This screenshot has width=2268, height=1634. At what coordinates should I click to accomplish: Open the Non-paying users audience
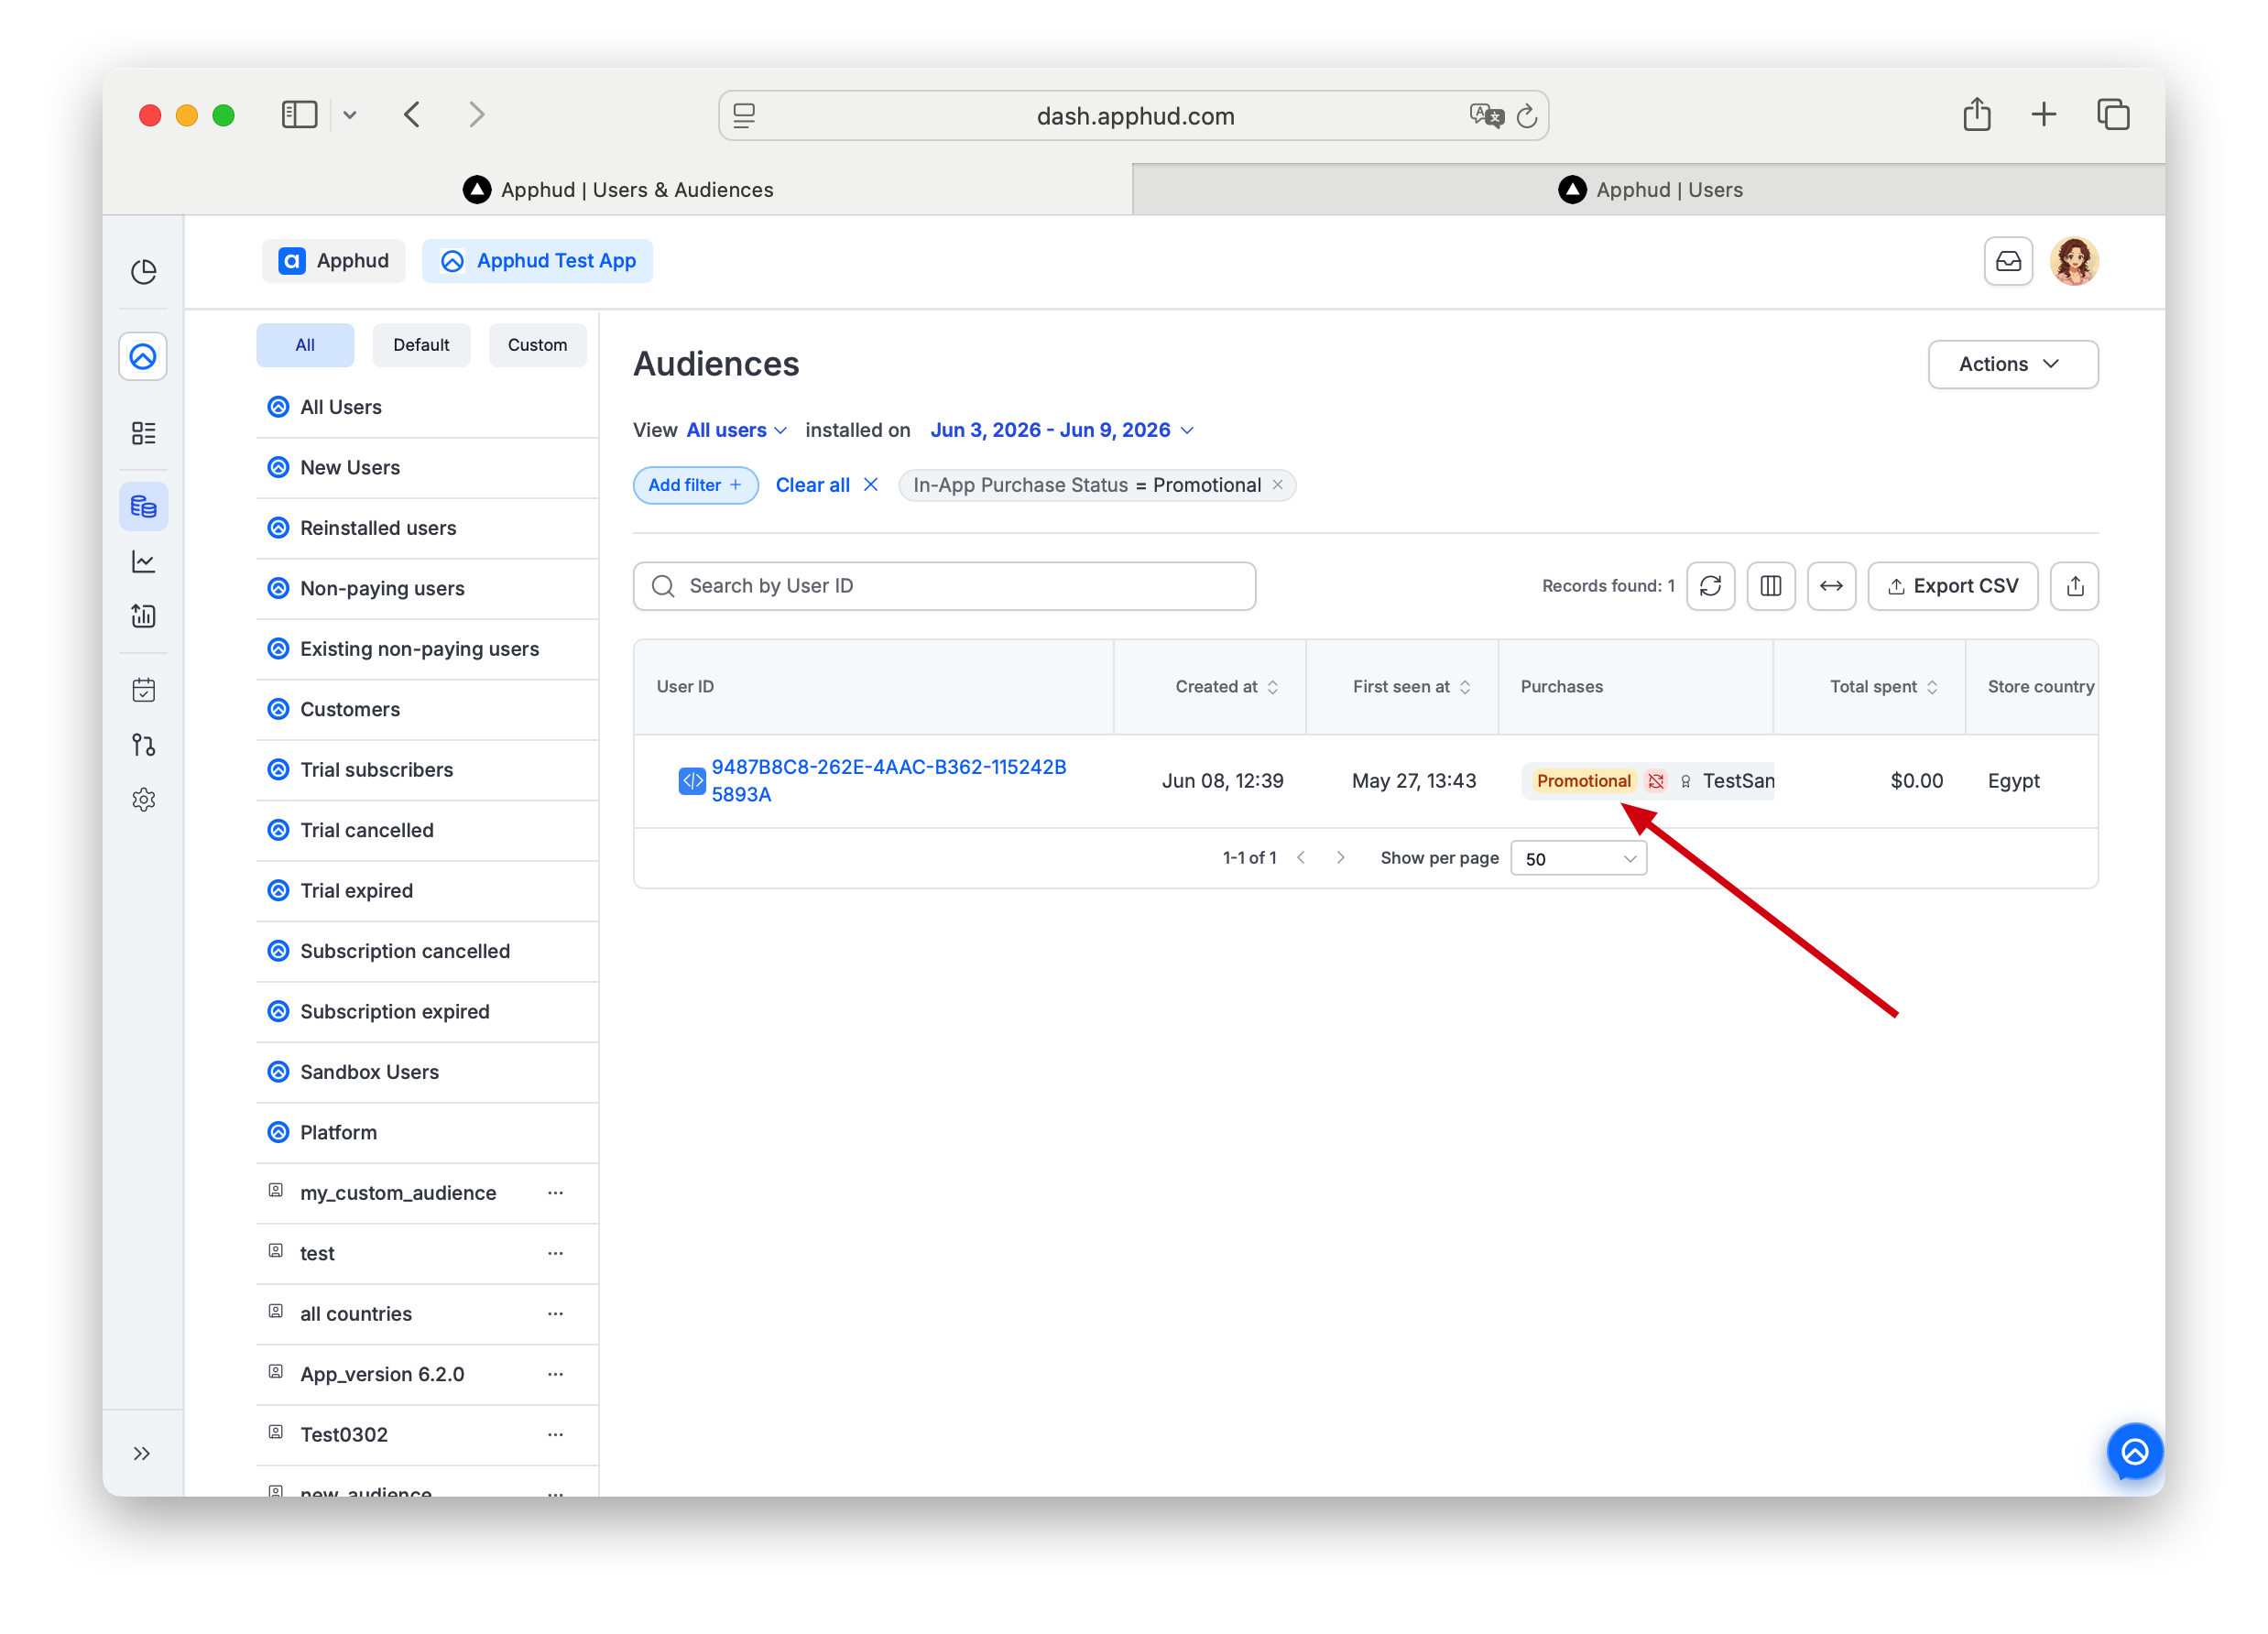coord(427,589)
